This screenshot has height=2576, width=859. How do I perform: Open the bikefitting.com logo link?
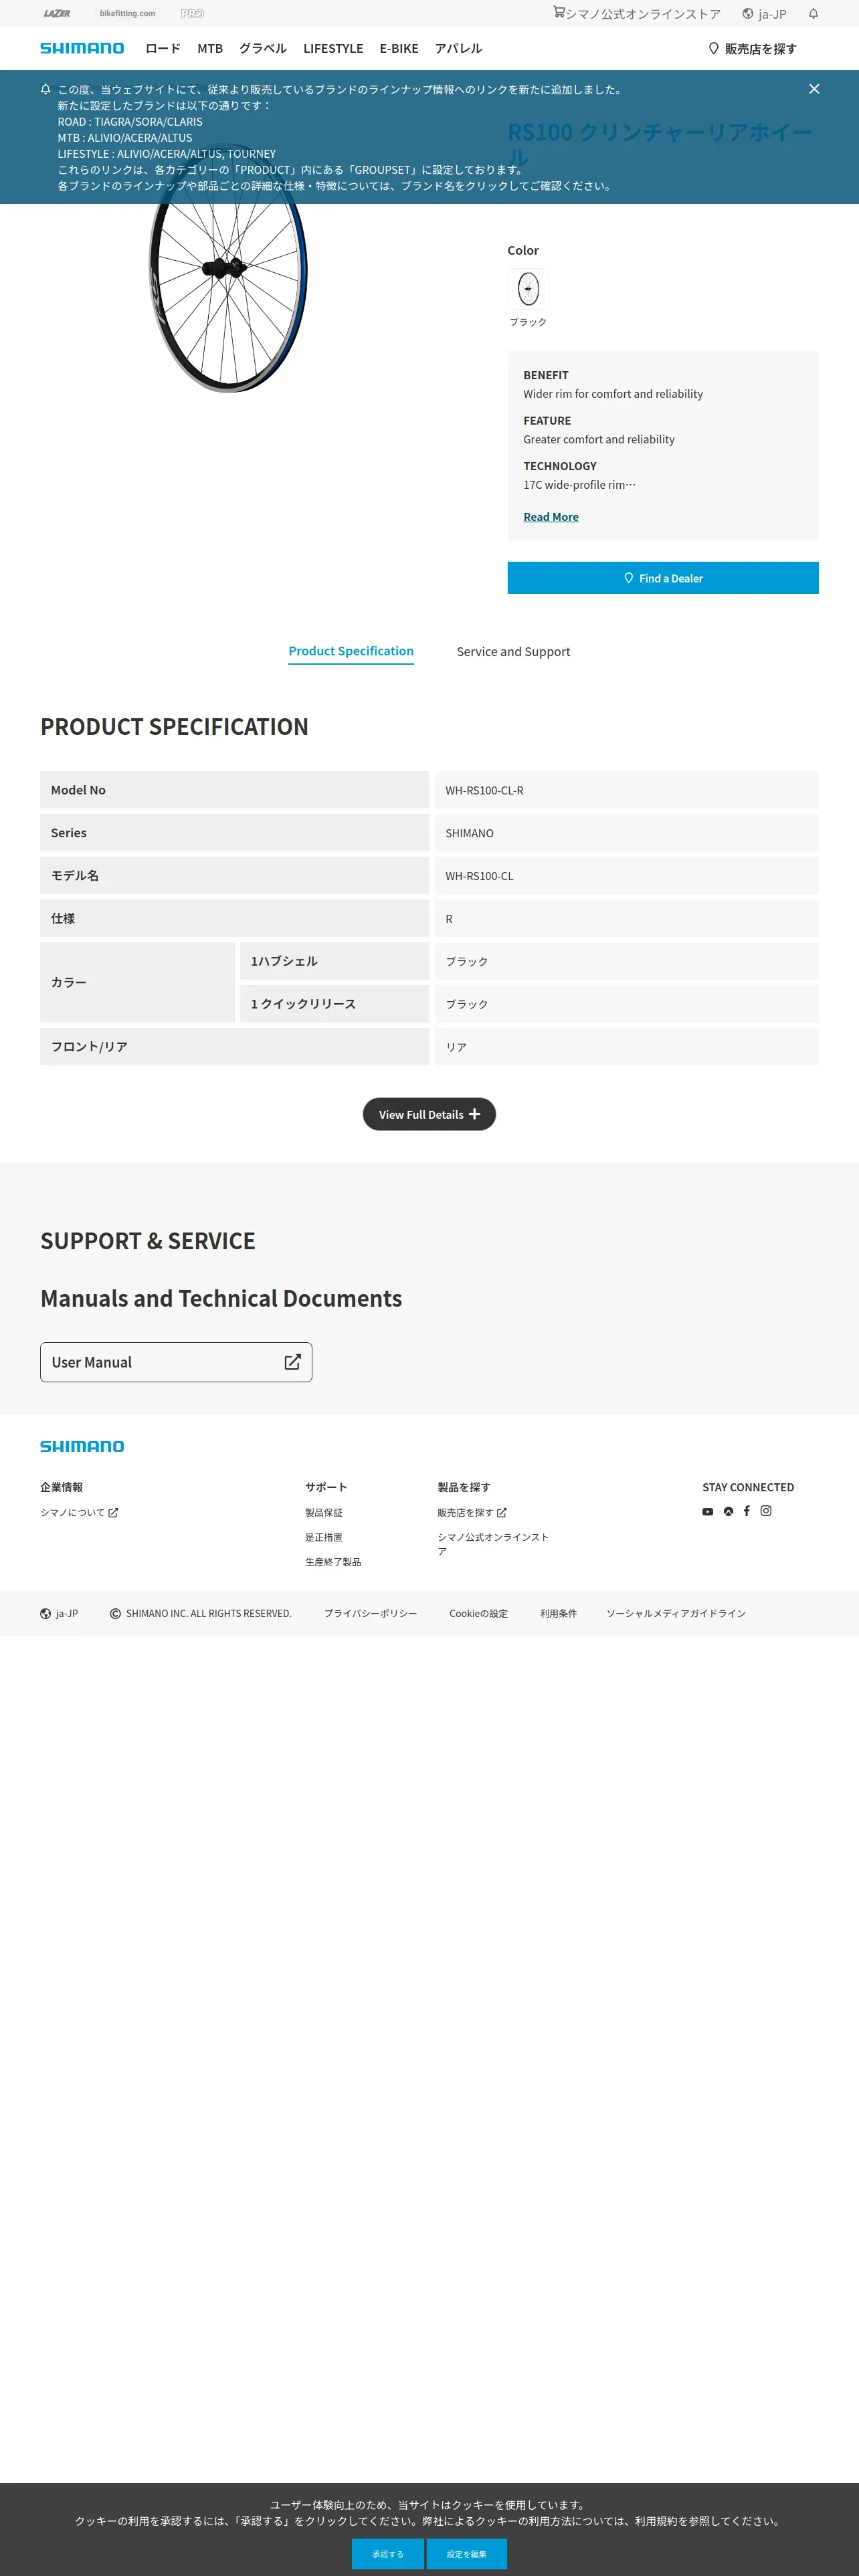[x=127, y=13]
